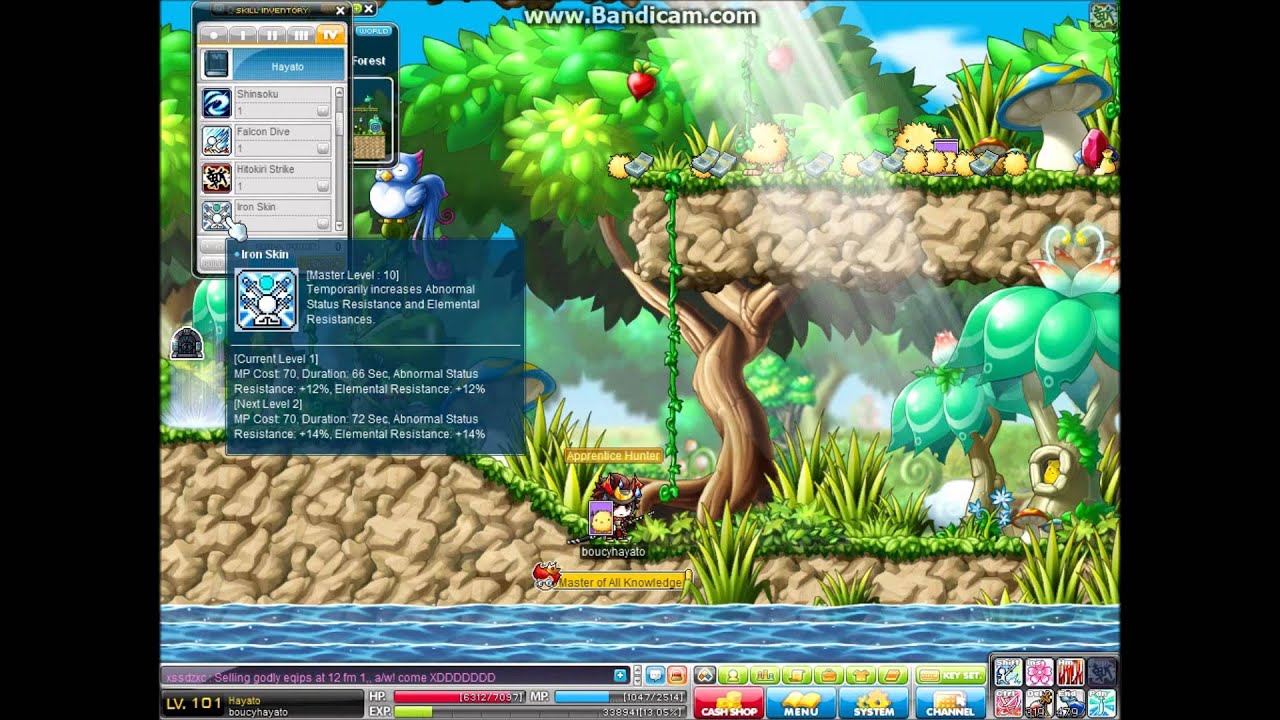Screen dimensions: 1280x720
Task: Open the top-right corner menu icon
Action: coord(1104,17)
